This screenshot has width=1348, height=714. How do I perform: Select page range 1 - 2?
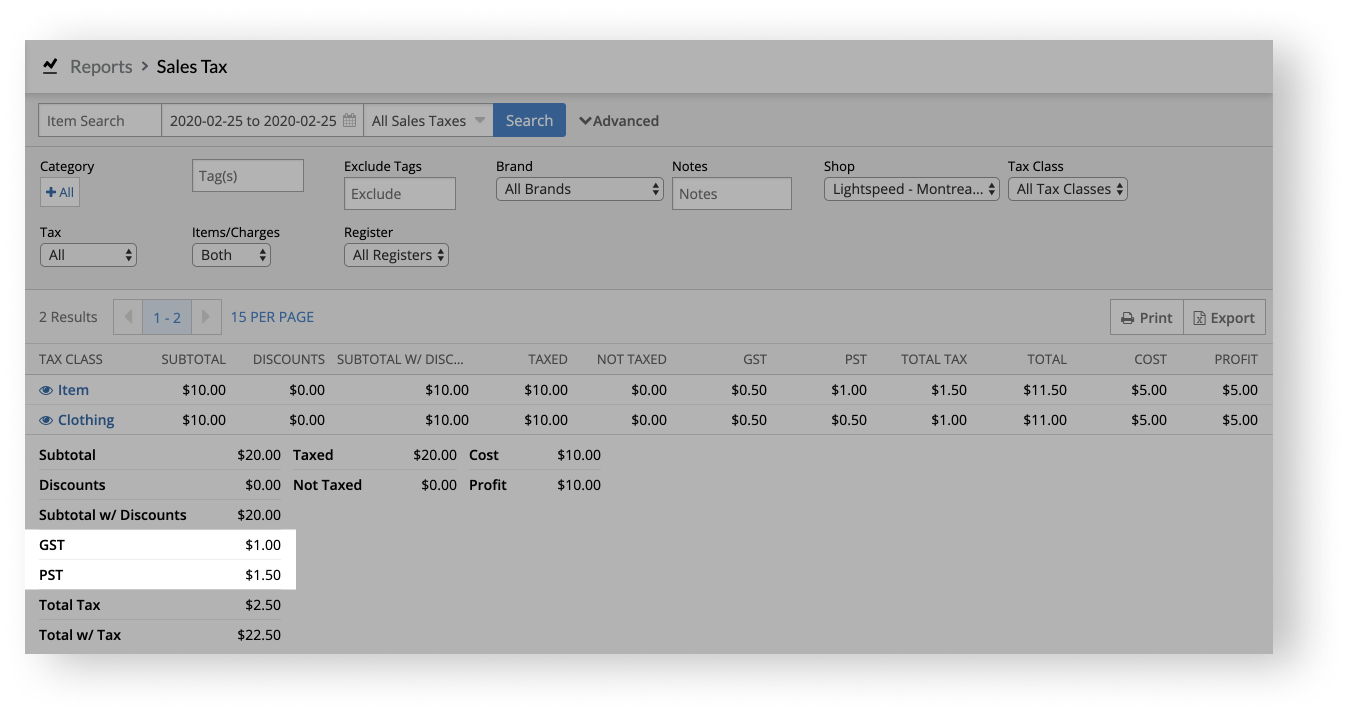click(167, 317)
